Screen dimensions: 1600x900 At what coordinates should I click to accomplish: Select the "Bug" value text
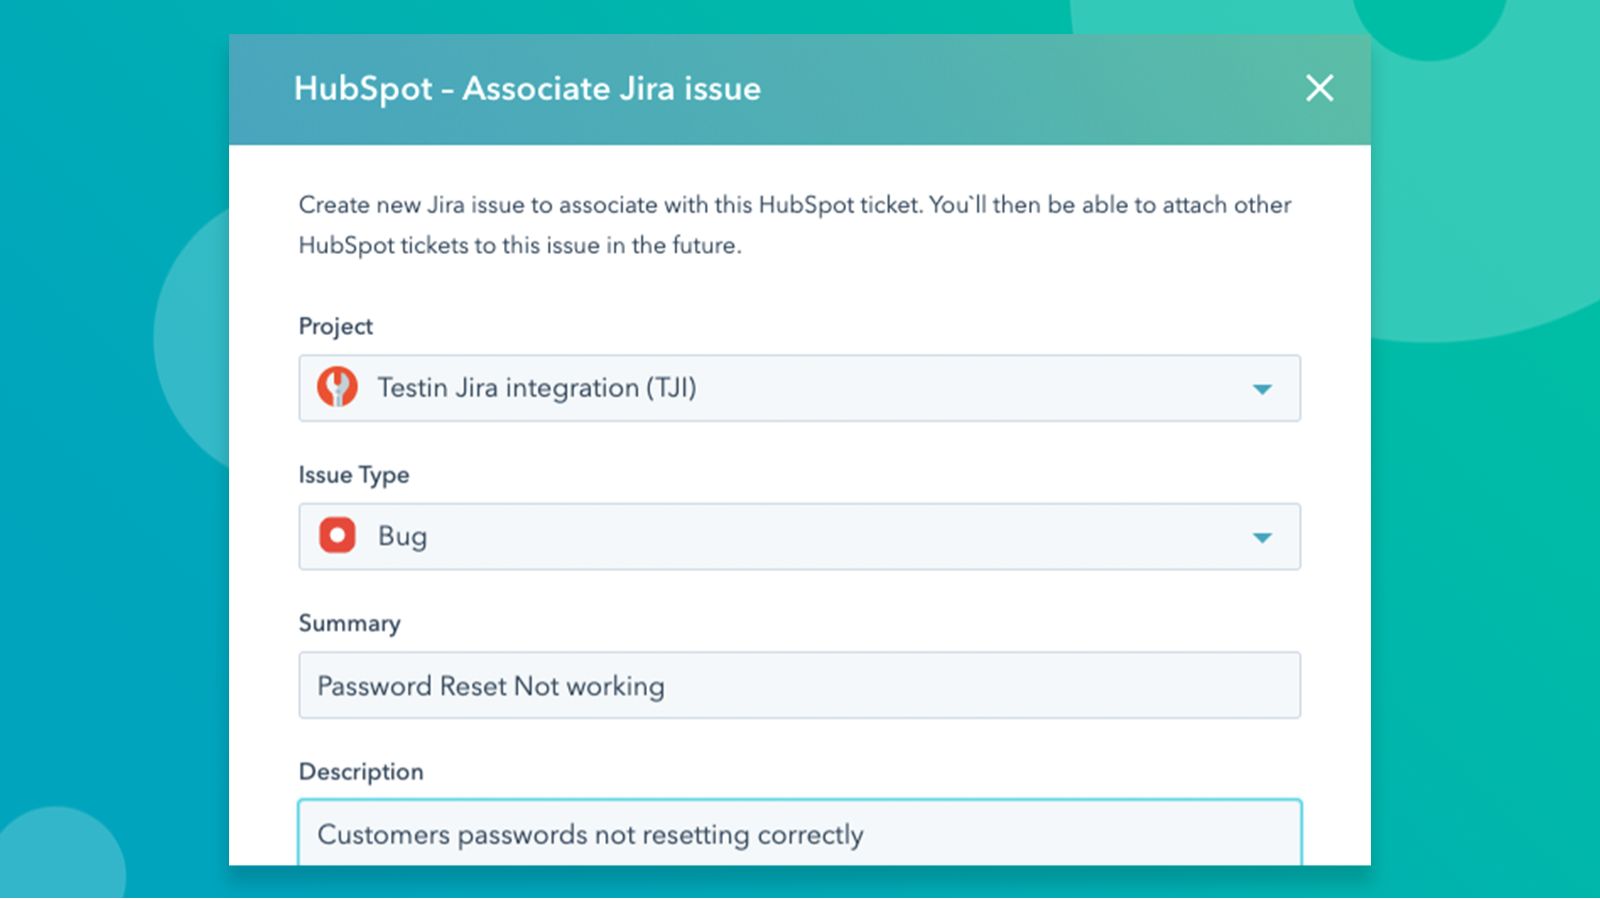[x=402, y=537]
